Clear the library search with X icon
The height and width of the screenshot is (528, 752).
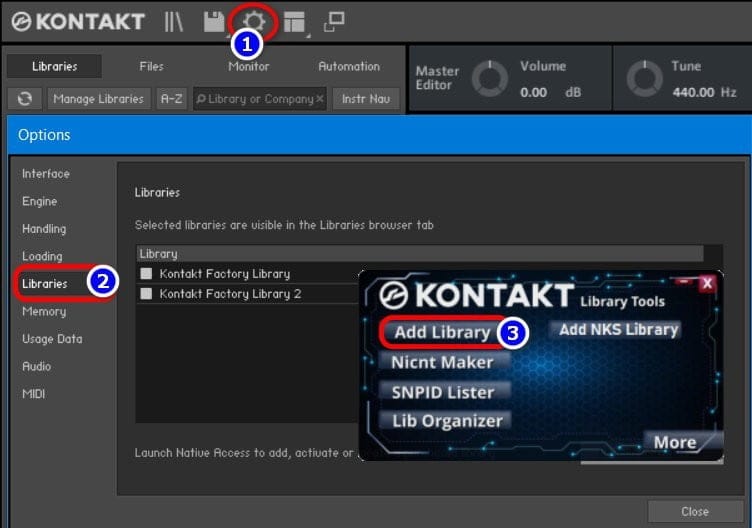(320, 99)
